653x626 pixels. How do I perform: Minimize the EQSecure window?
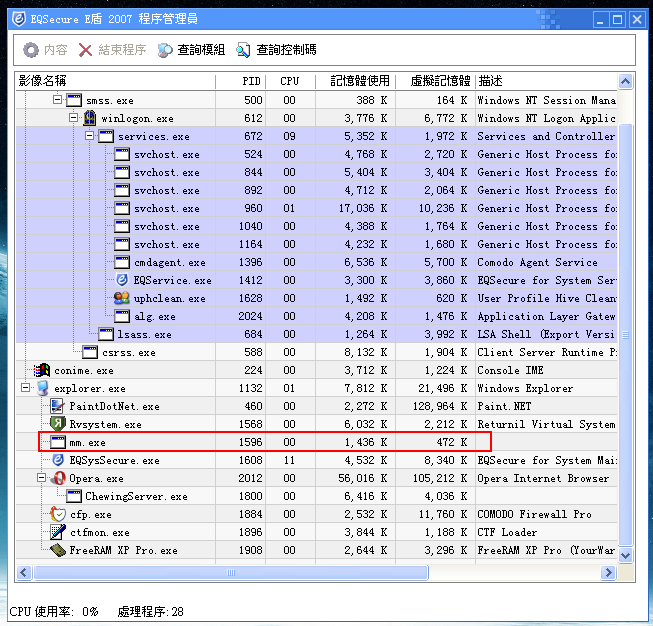point(600,19)
